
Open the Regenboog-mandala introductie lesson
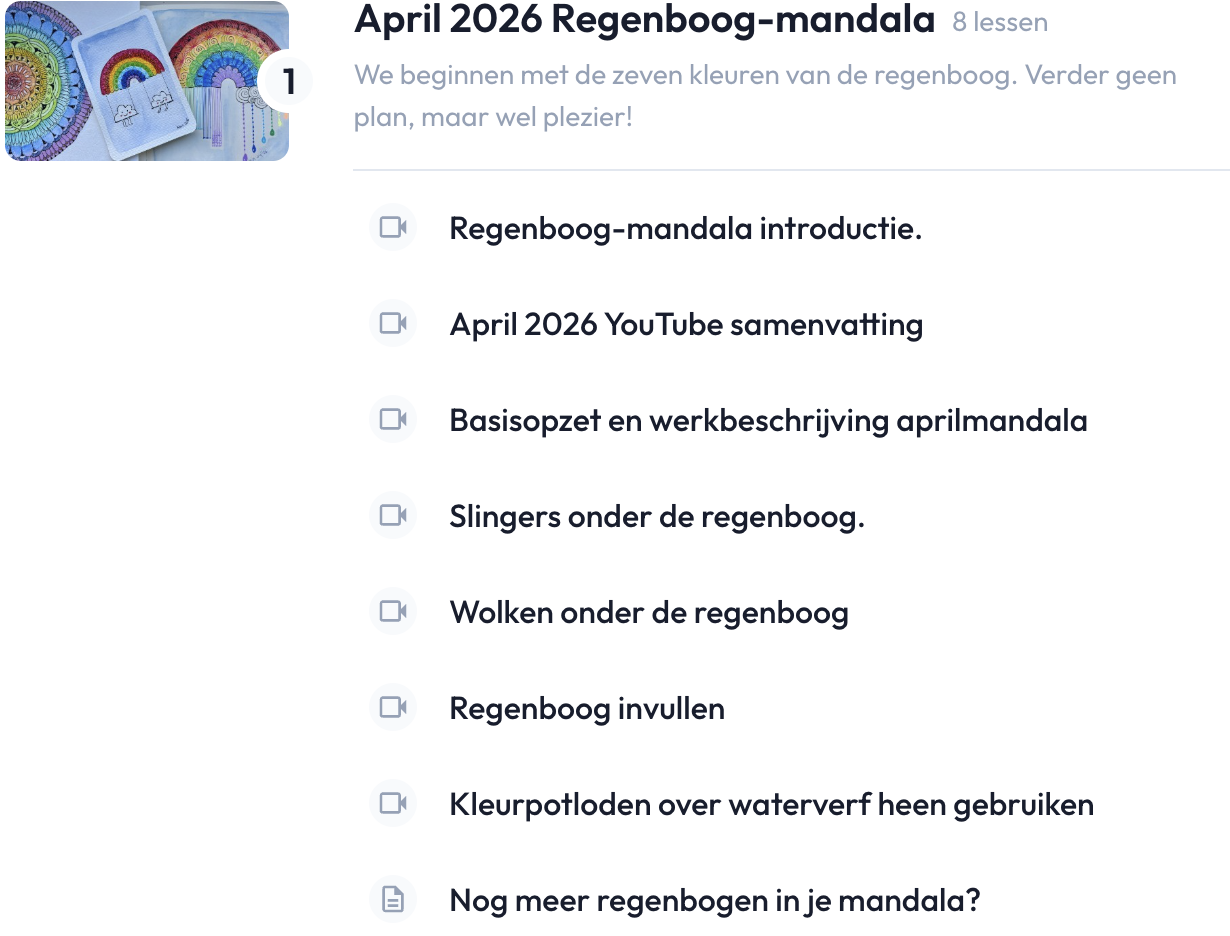coord(685,229)
